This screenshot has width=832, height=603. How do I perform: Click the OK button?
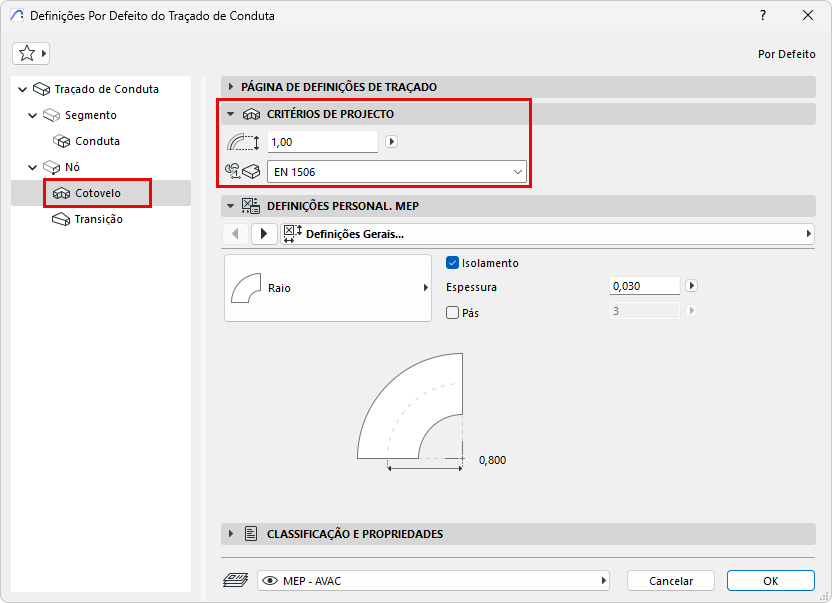pyautogui.click(x=770, y=581)
